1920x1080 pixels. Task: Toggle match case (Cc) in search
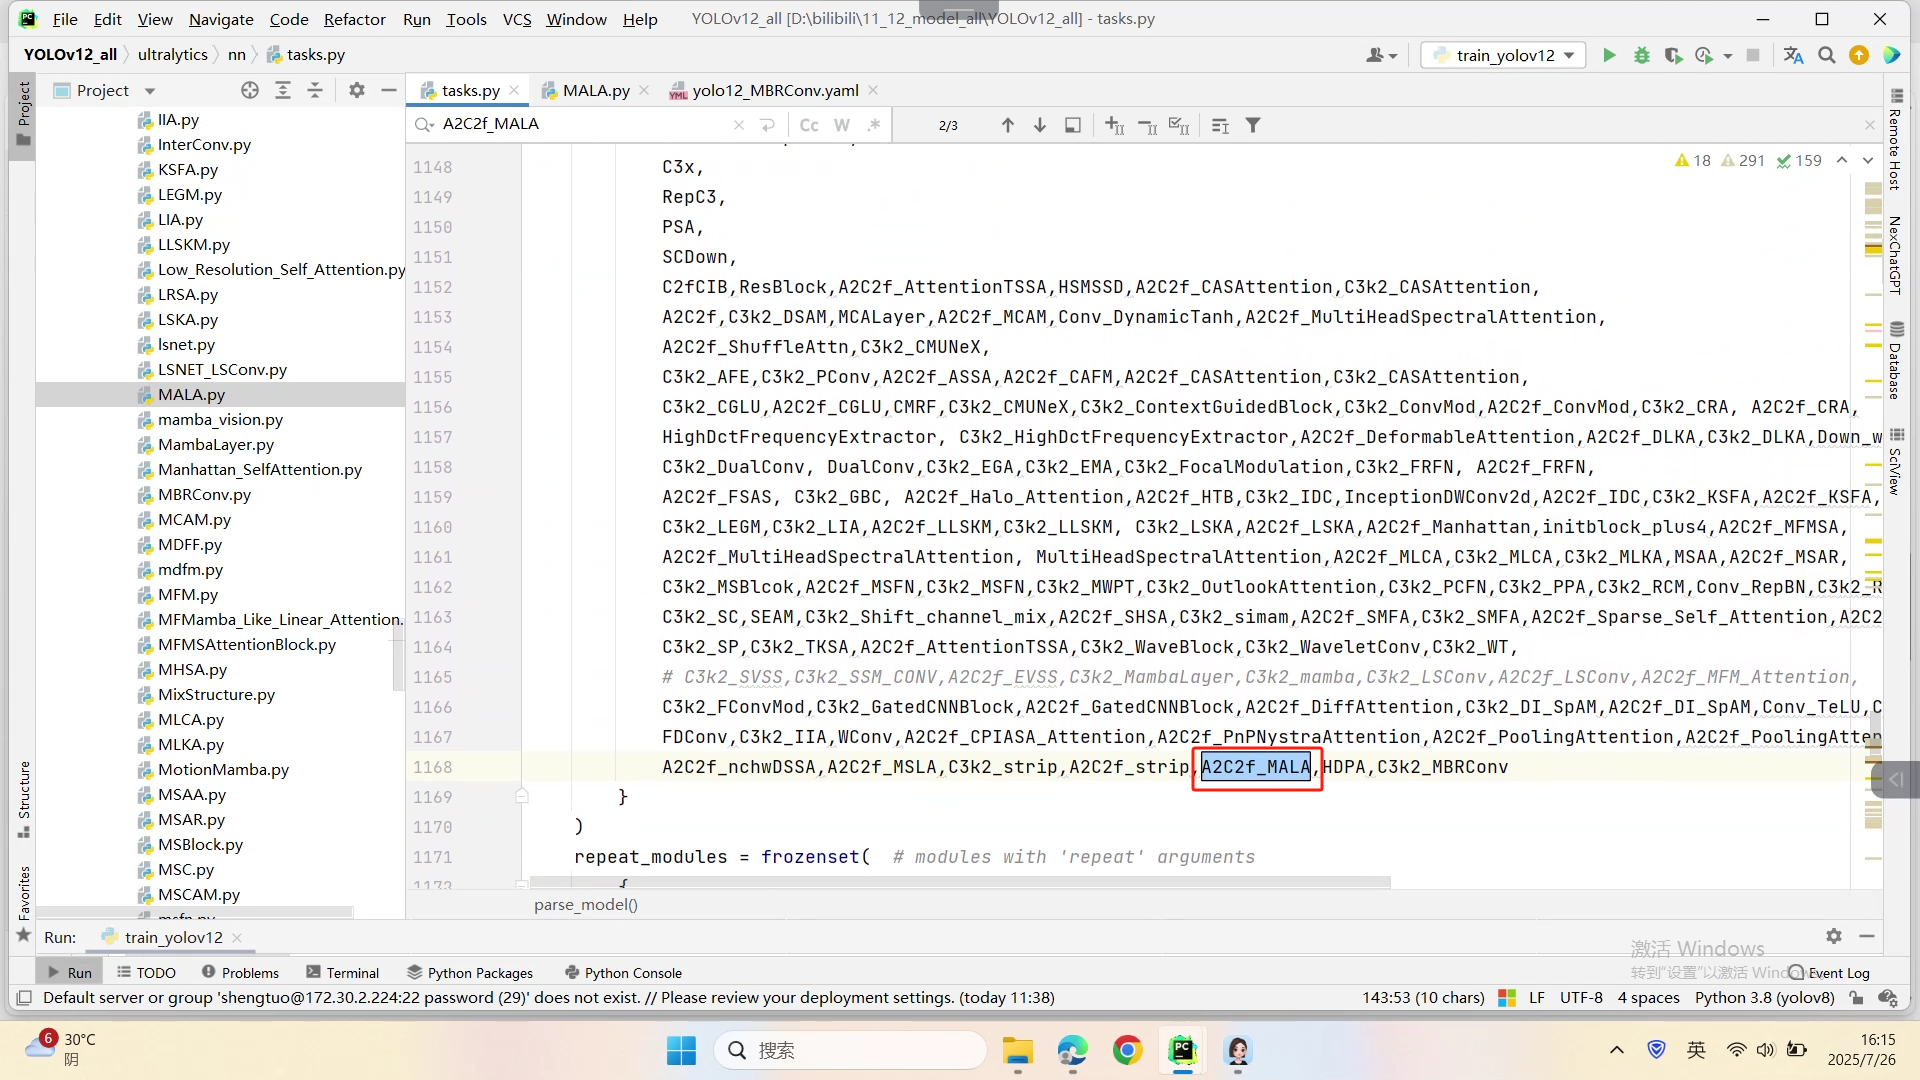coord(809,125)
